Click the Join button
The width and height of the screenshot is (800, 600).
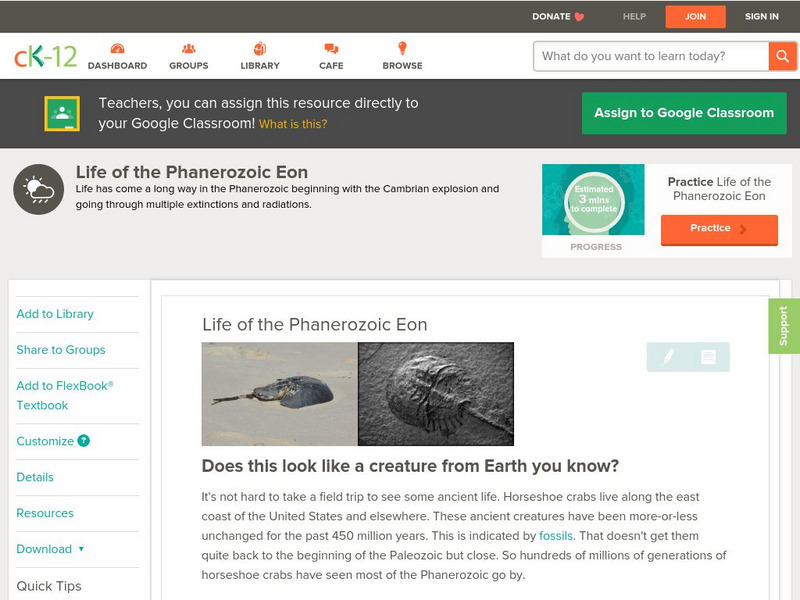click(x=695, y=16)
